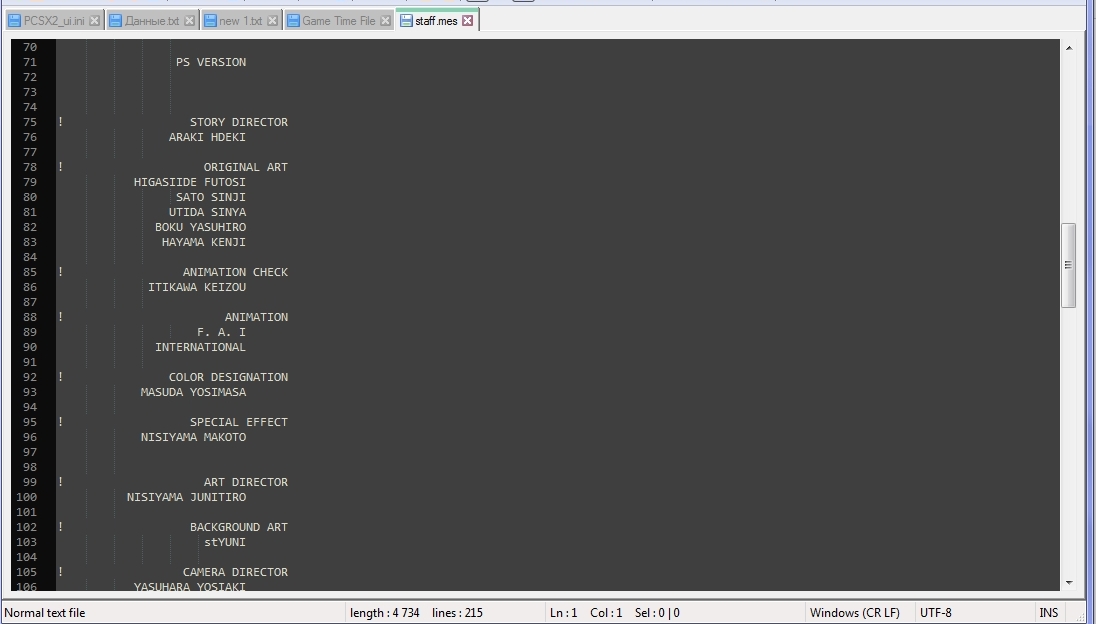Click the HIGASIIDE FUTOSI line
This screenshot has width=1096, height=624.
pyautogui.click(x=189, y=182)
